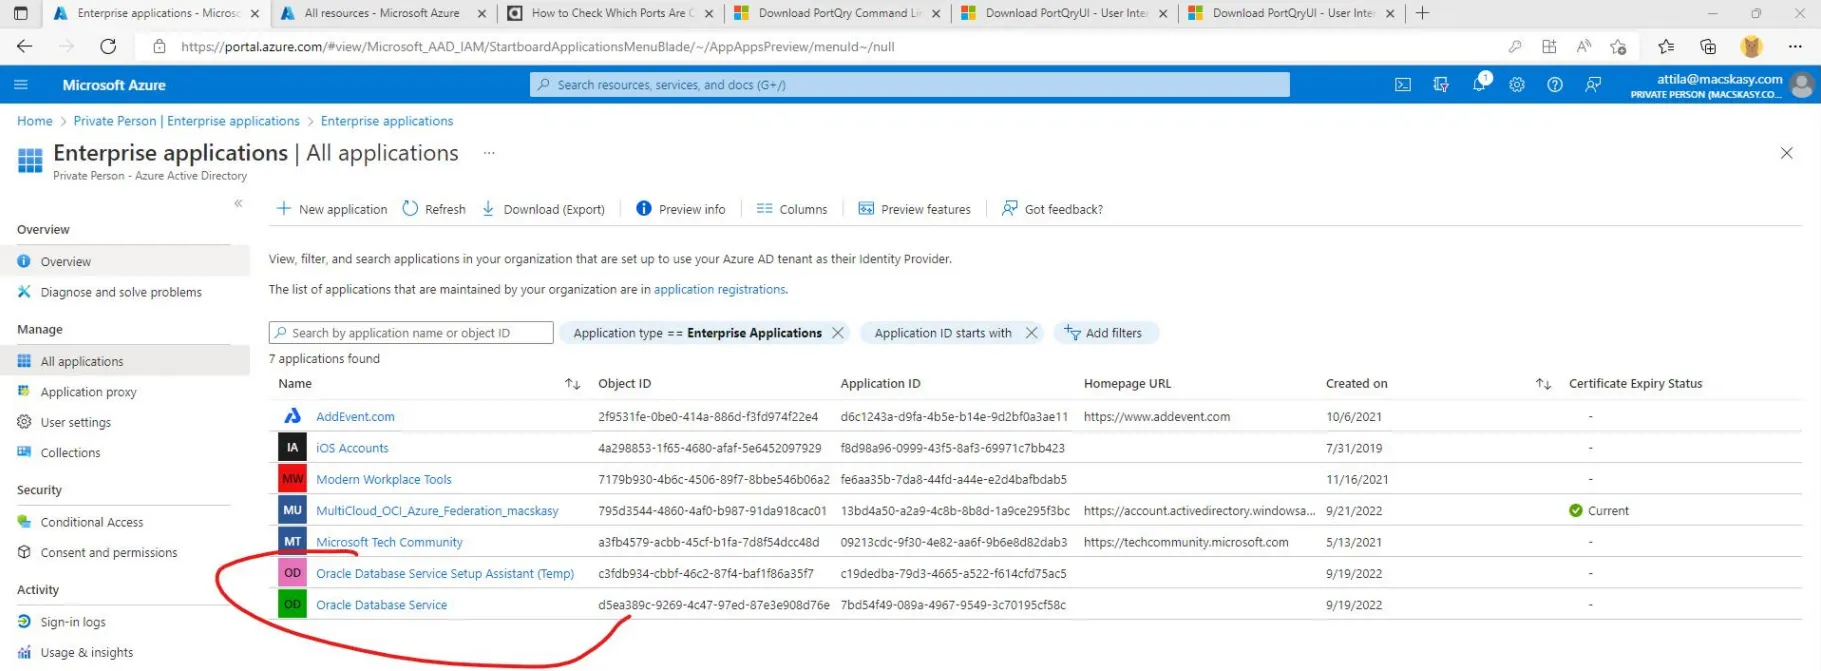Switch to How to Check Which Ports tab
The height and width of the screenshot is (671, 1821).
click(610, 13)
